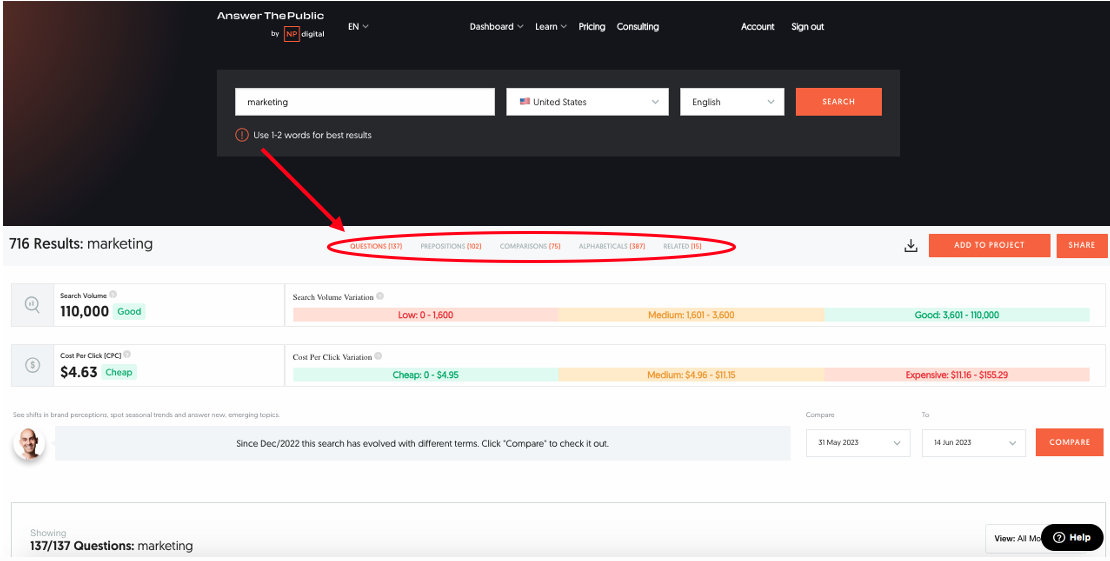Click the ADD TO PROJECT button

[x=989, y=245]
